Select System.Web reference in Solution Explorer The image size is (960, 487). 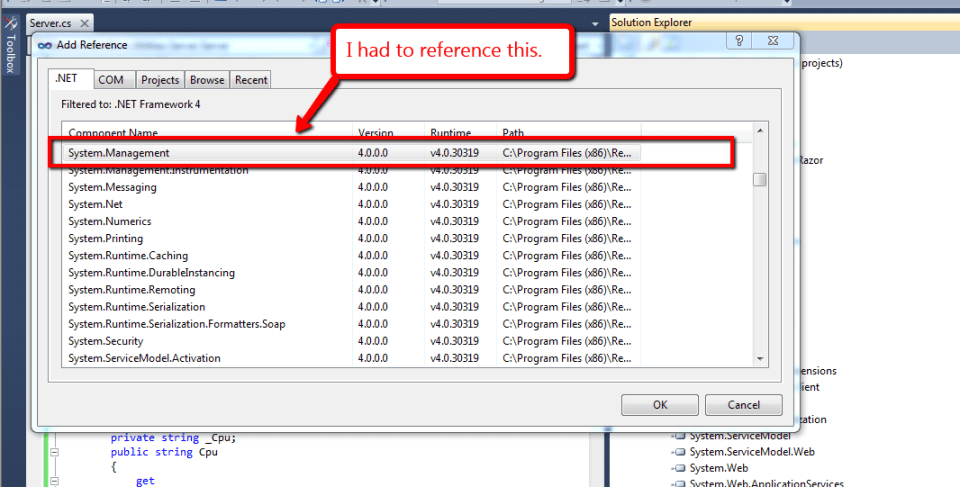pos(719,469)
